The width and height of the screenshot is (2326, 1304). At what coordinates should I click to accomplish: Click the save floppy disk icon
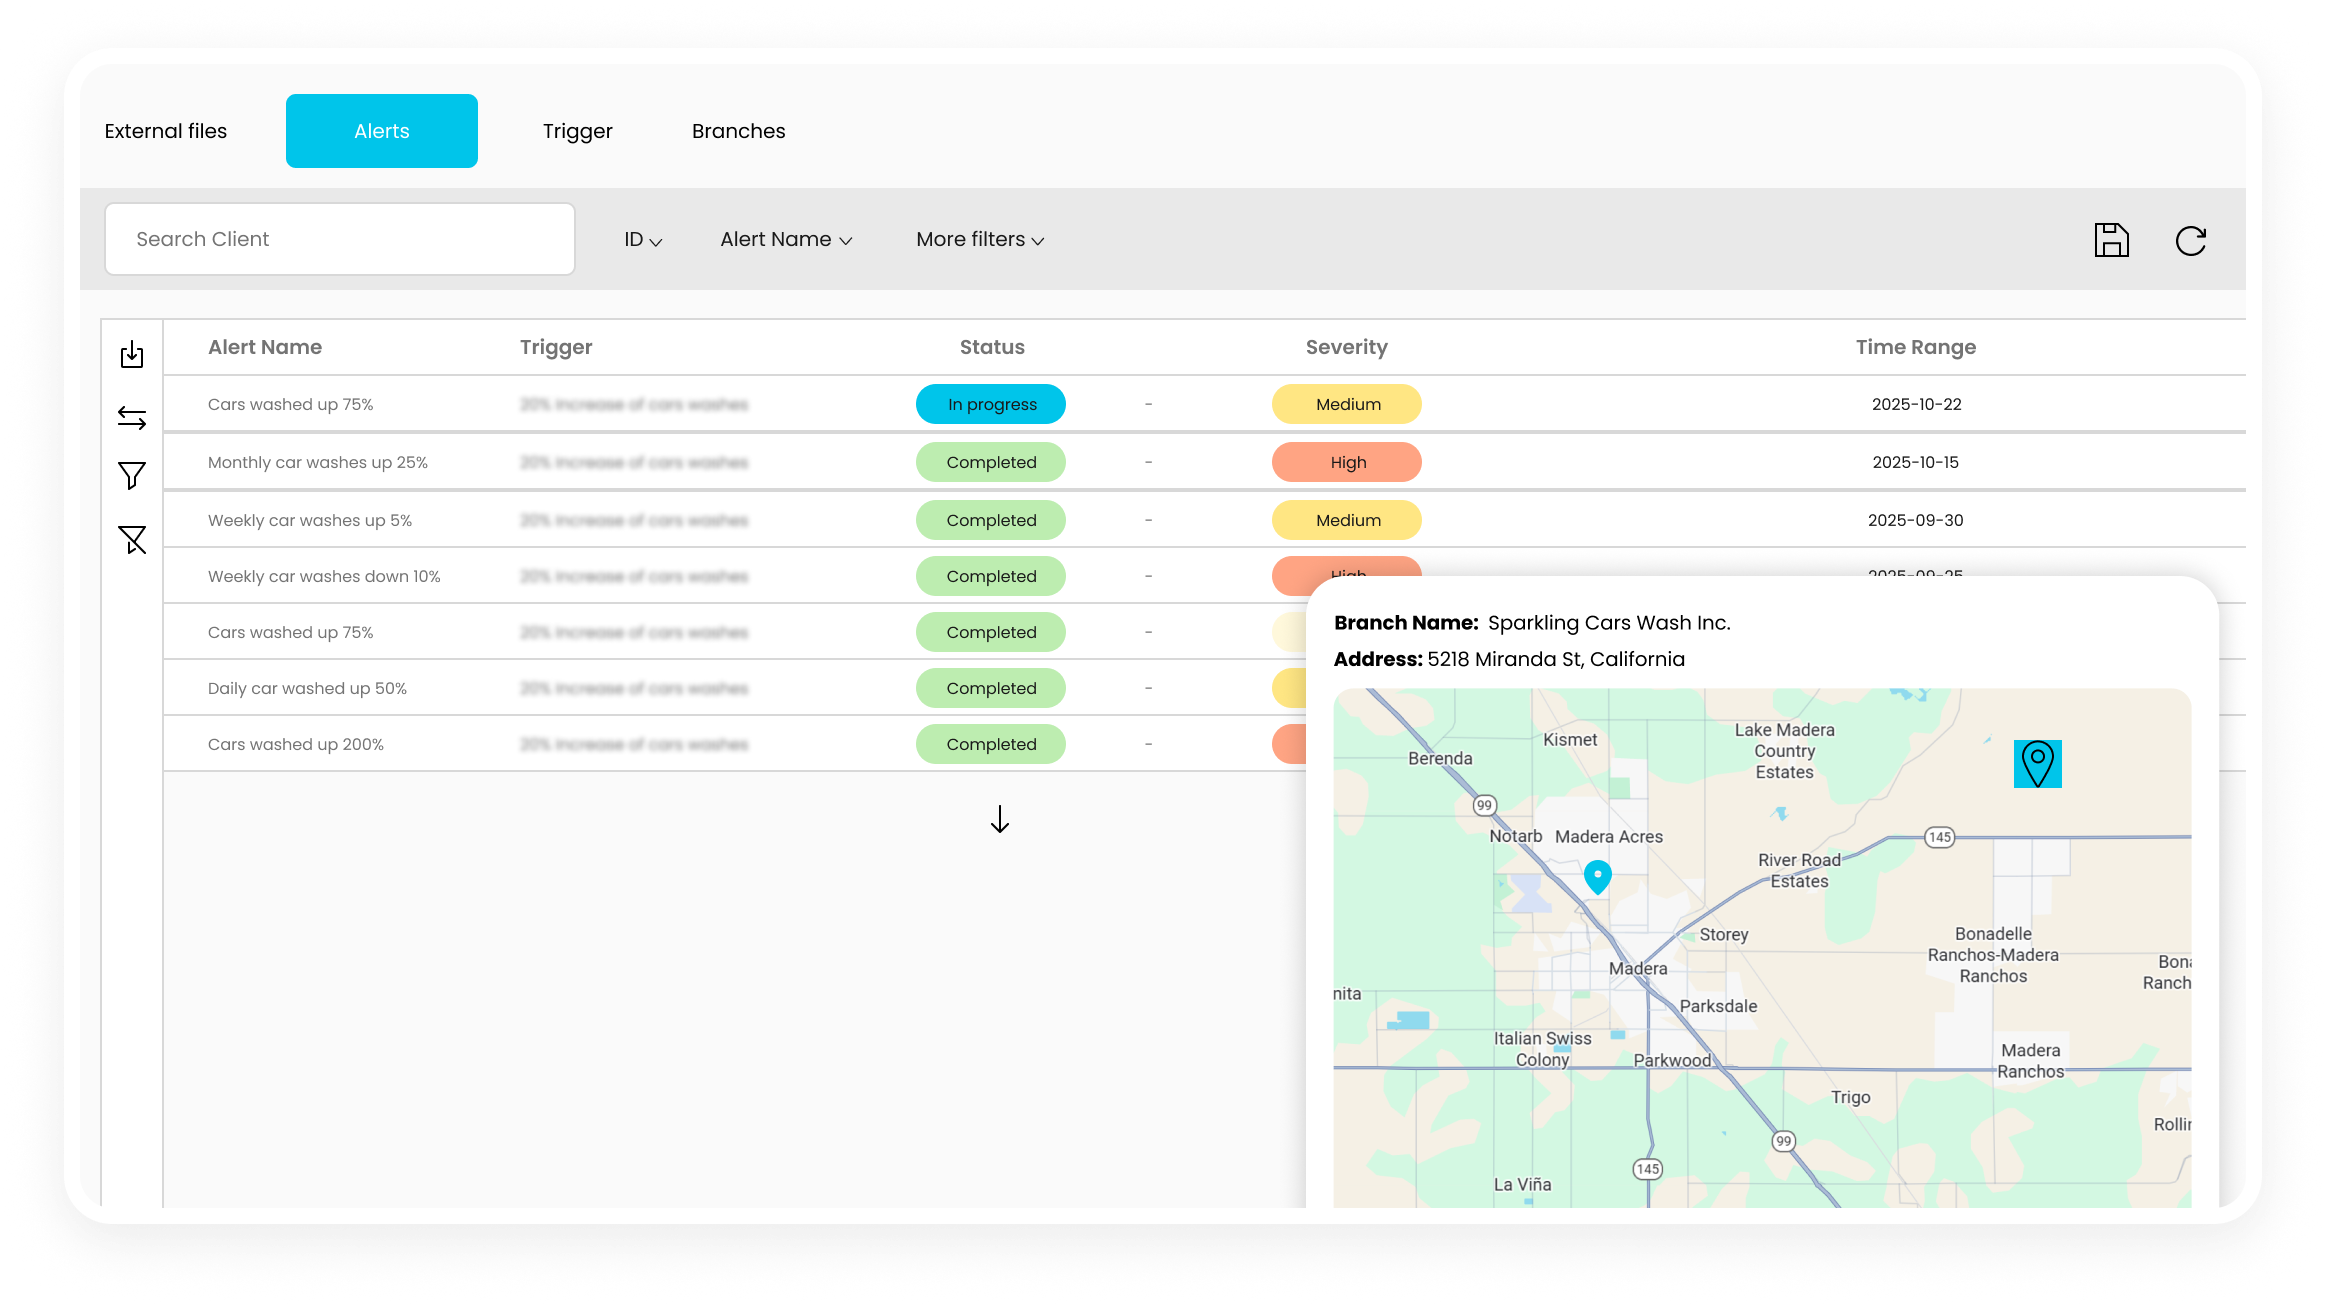2111,240
